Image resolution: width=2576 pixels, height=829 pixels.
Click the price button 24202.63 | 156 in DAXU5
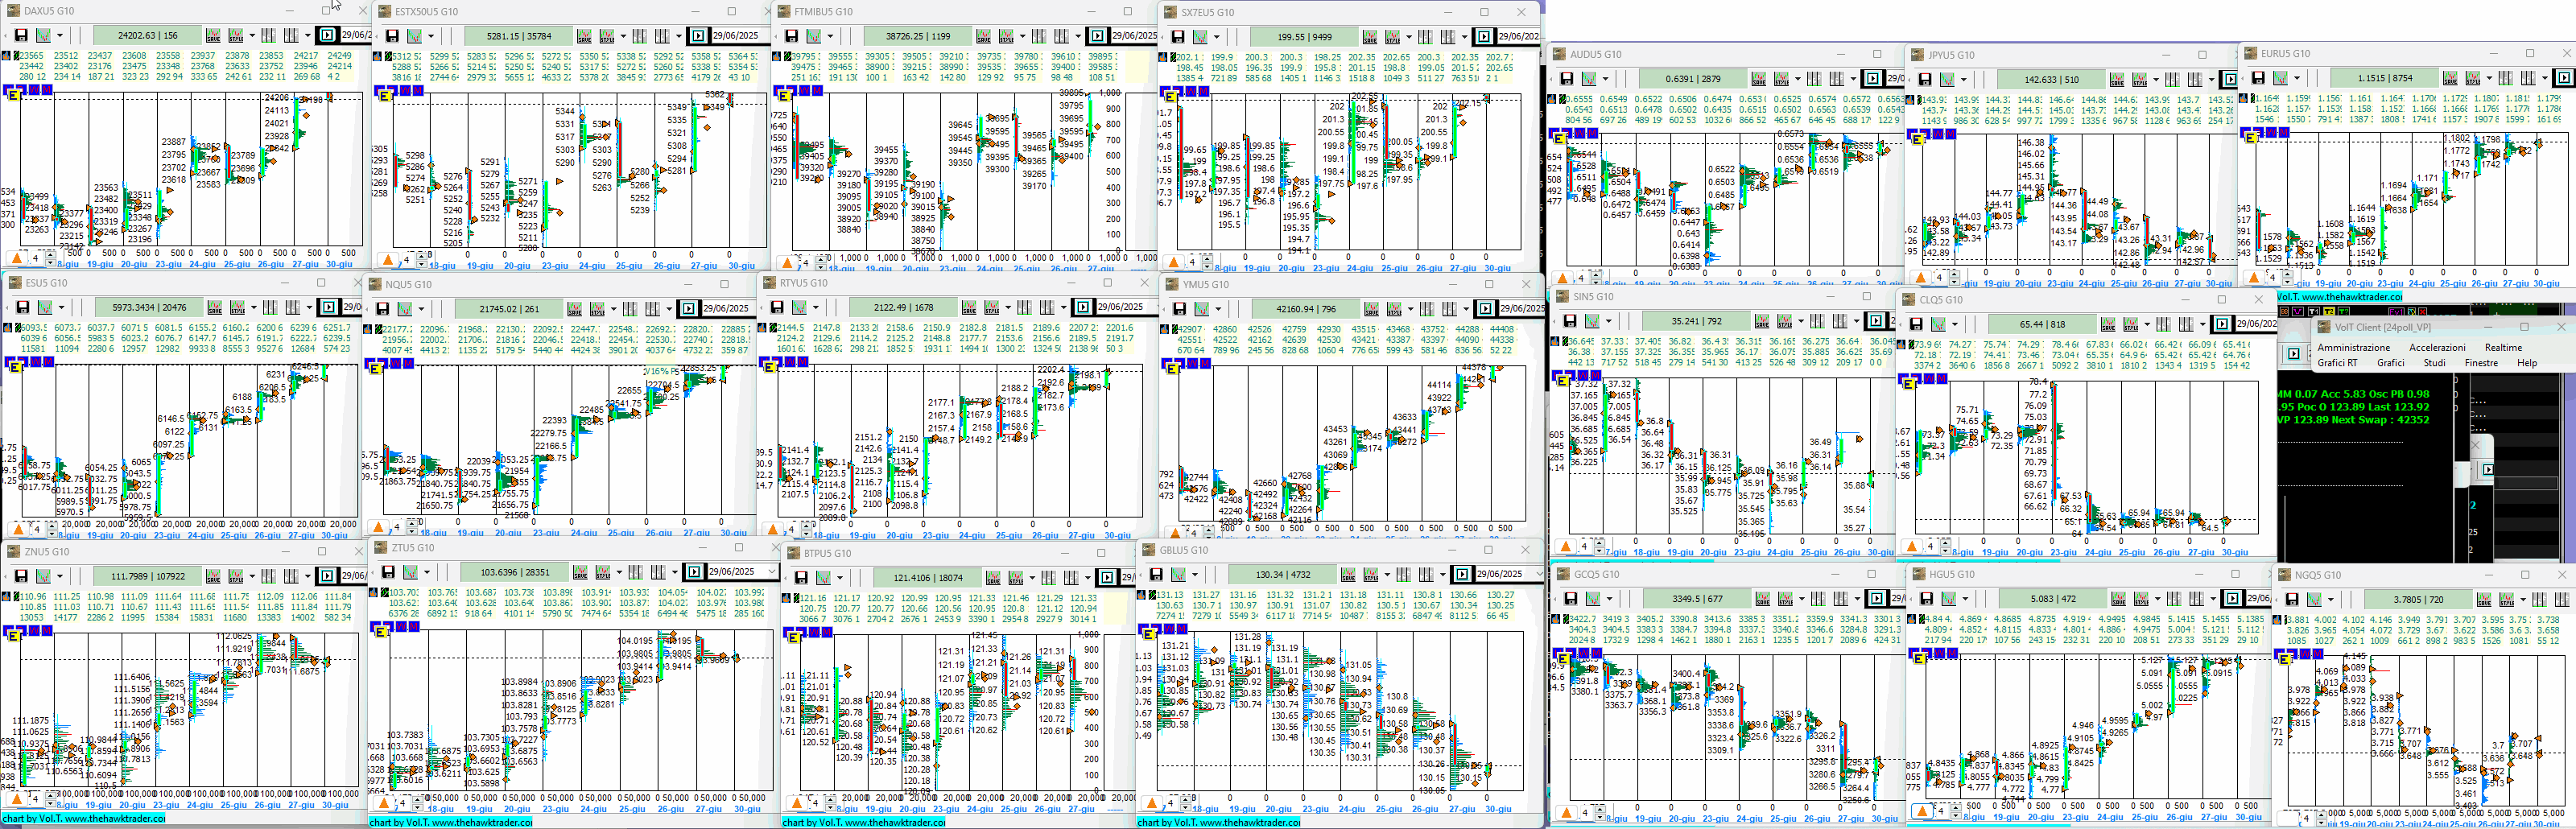tap(148, 35)
